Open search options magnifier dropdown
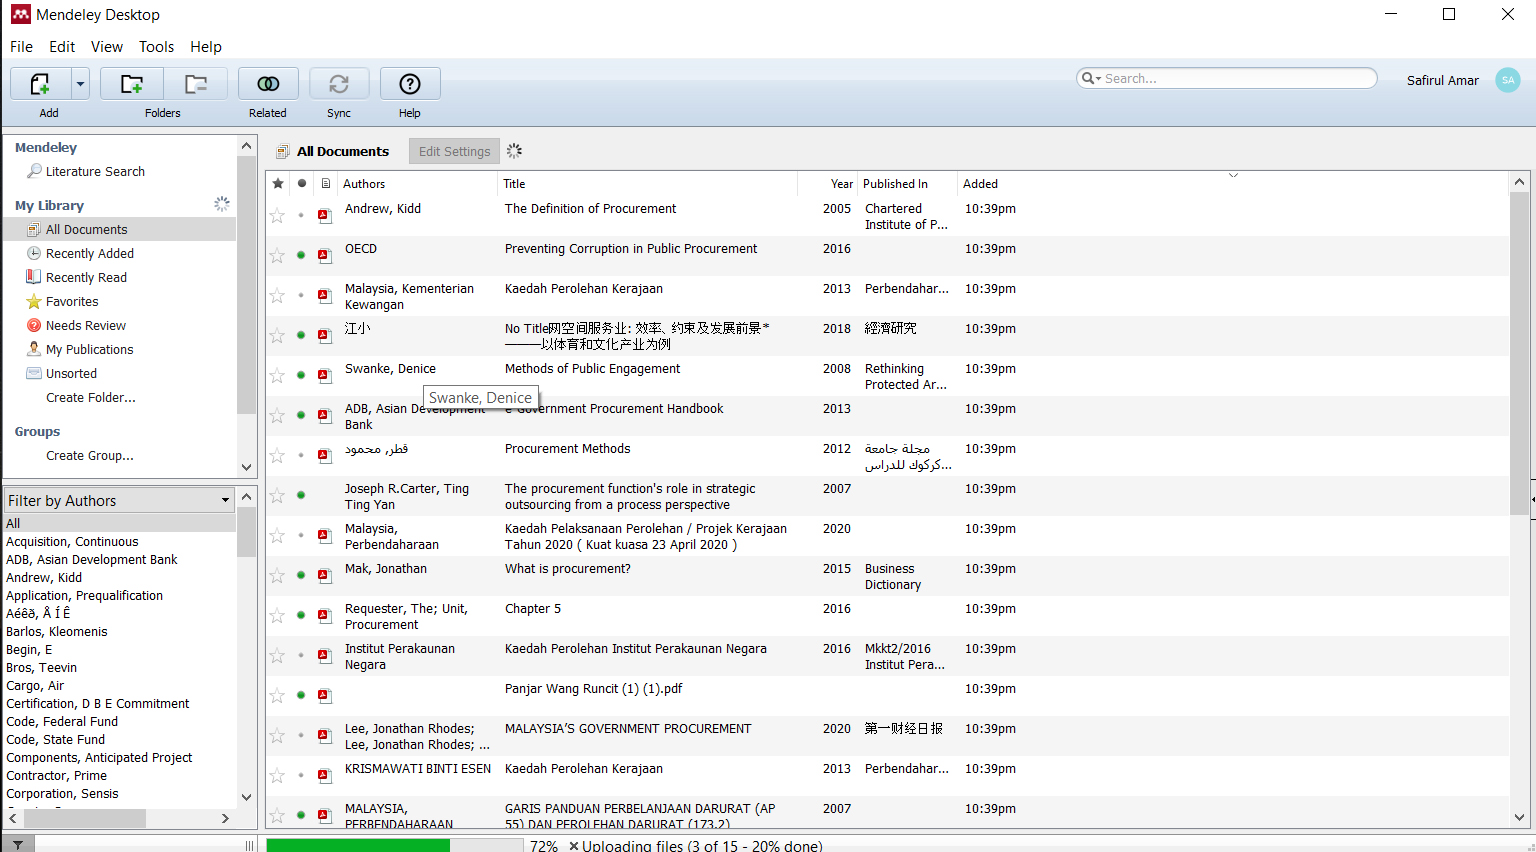 coord(1091,79)
